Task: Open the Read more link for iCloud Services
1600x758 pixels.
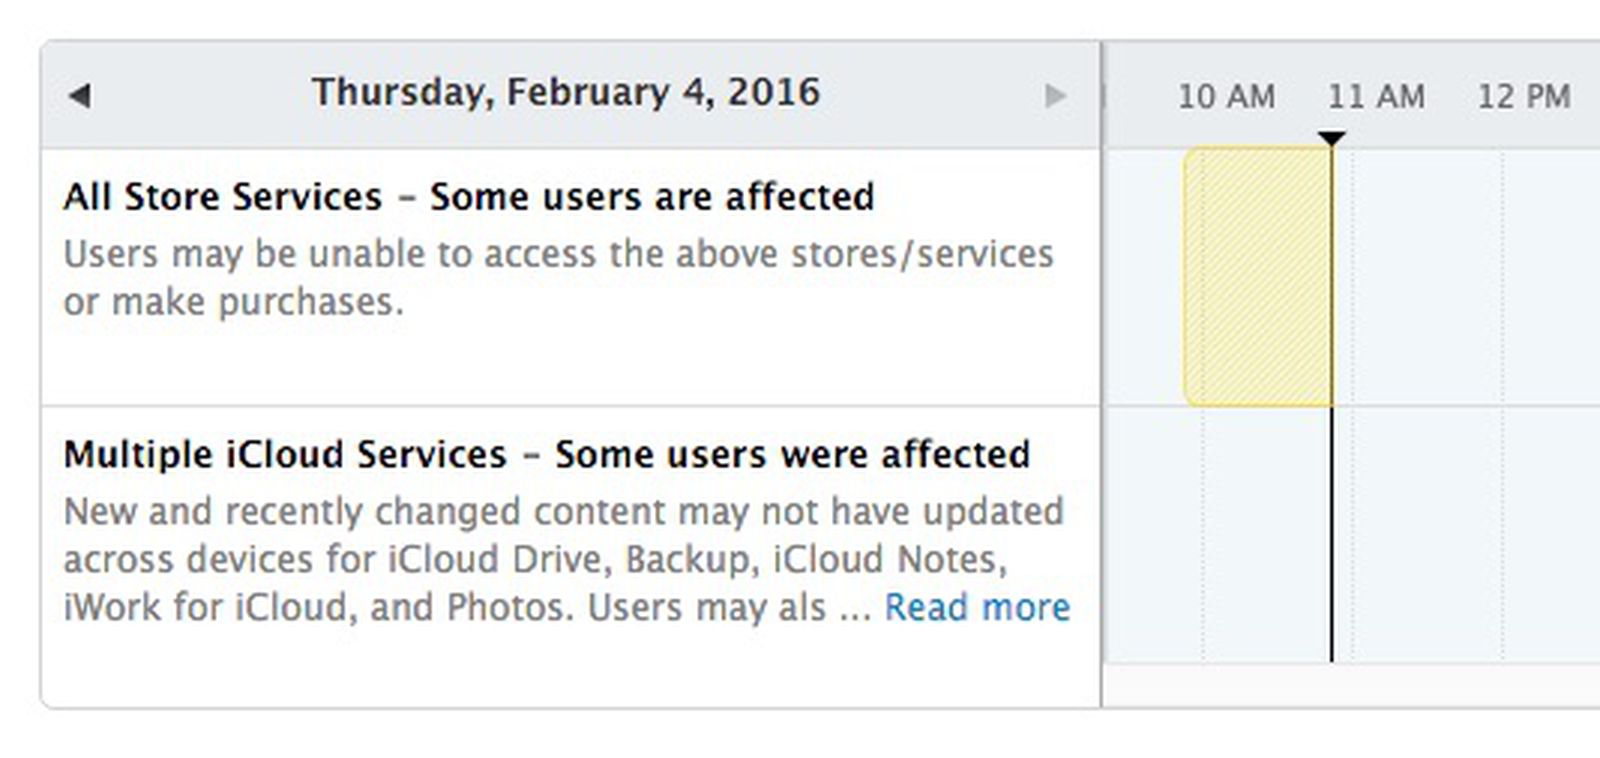Action: point(979,607)
